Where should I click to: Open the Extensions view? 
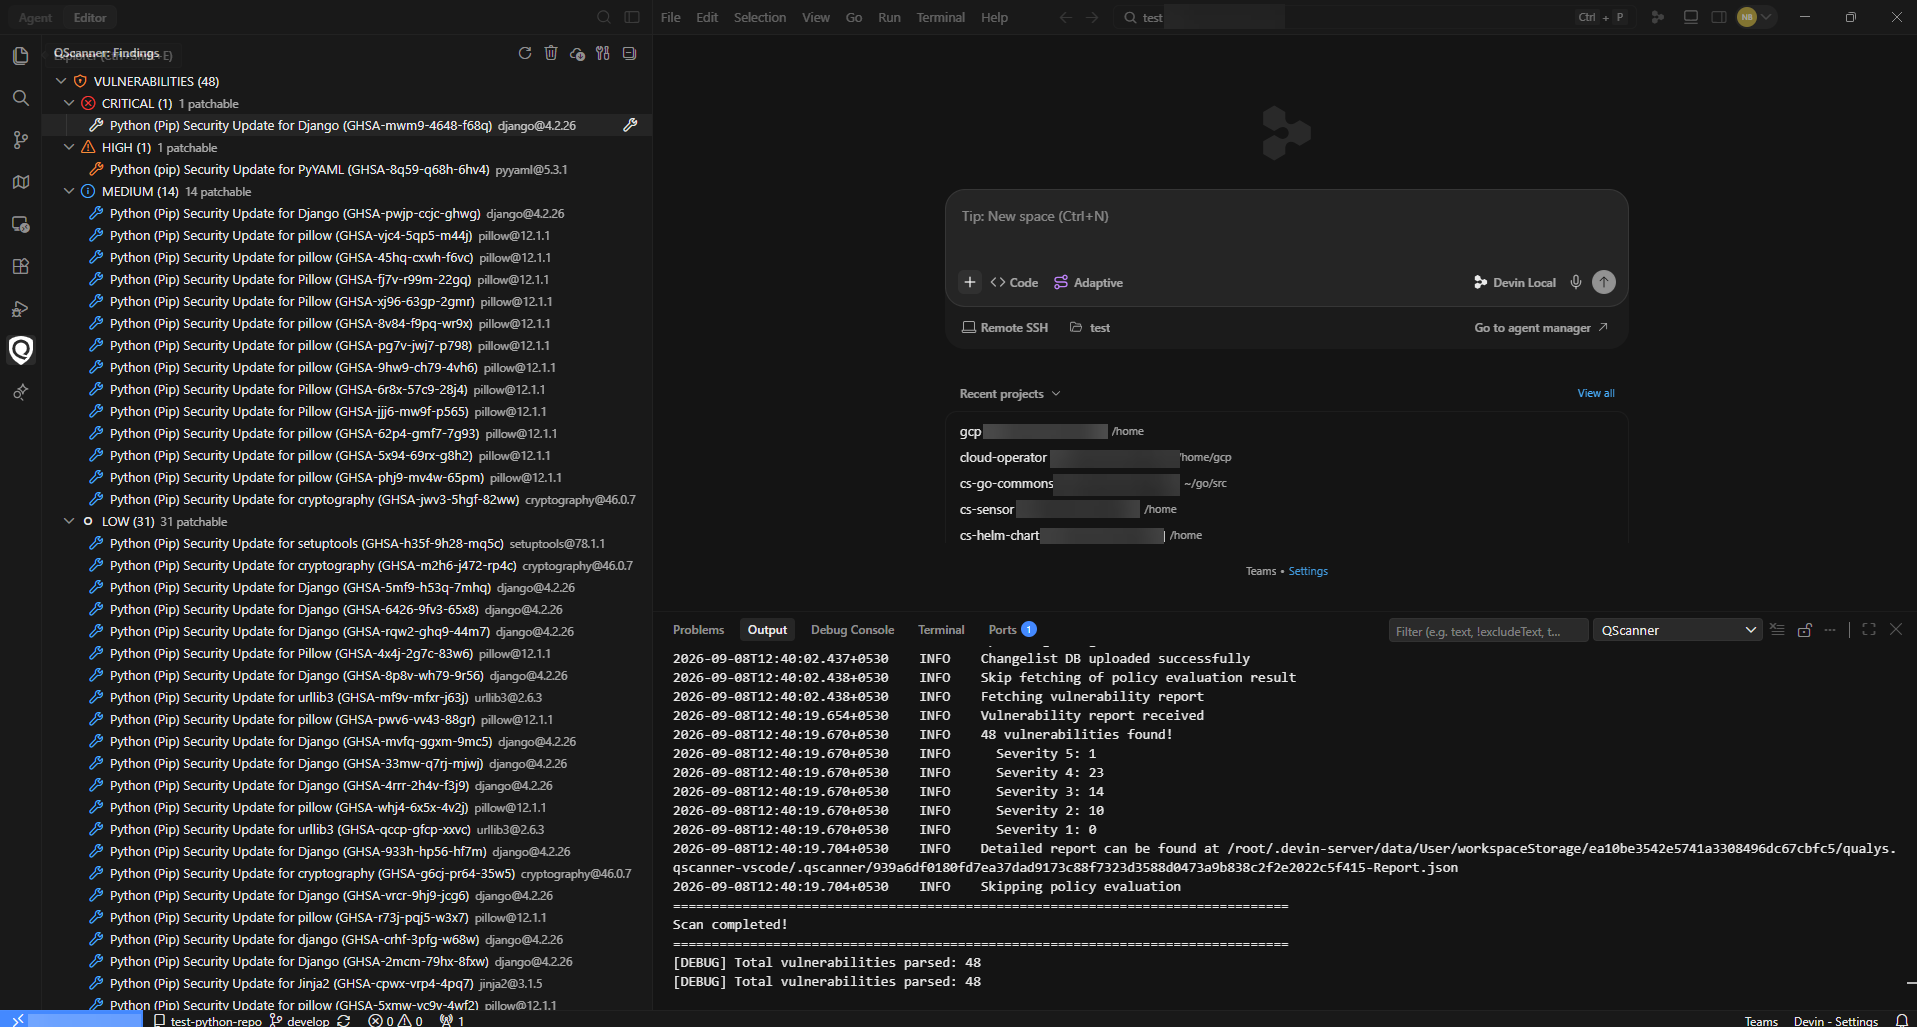click(x=20, y=266)
